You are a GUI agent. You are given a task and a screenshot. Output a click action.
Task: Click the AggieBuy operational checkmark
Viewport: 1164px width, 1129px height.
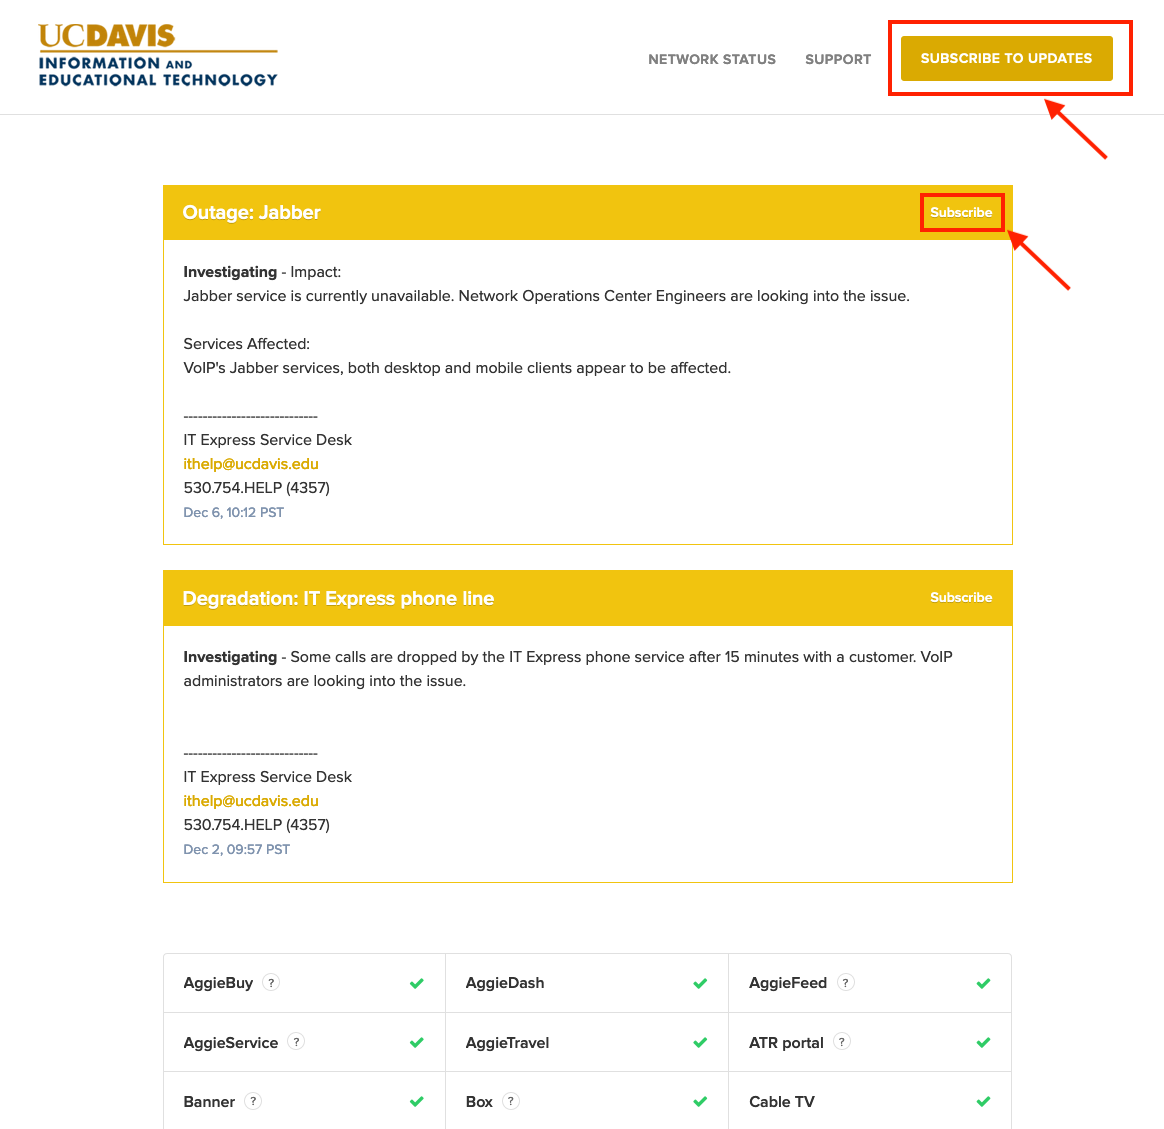[x=416, y=984]
